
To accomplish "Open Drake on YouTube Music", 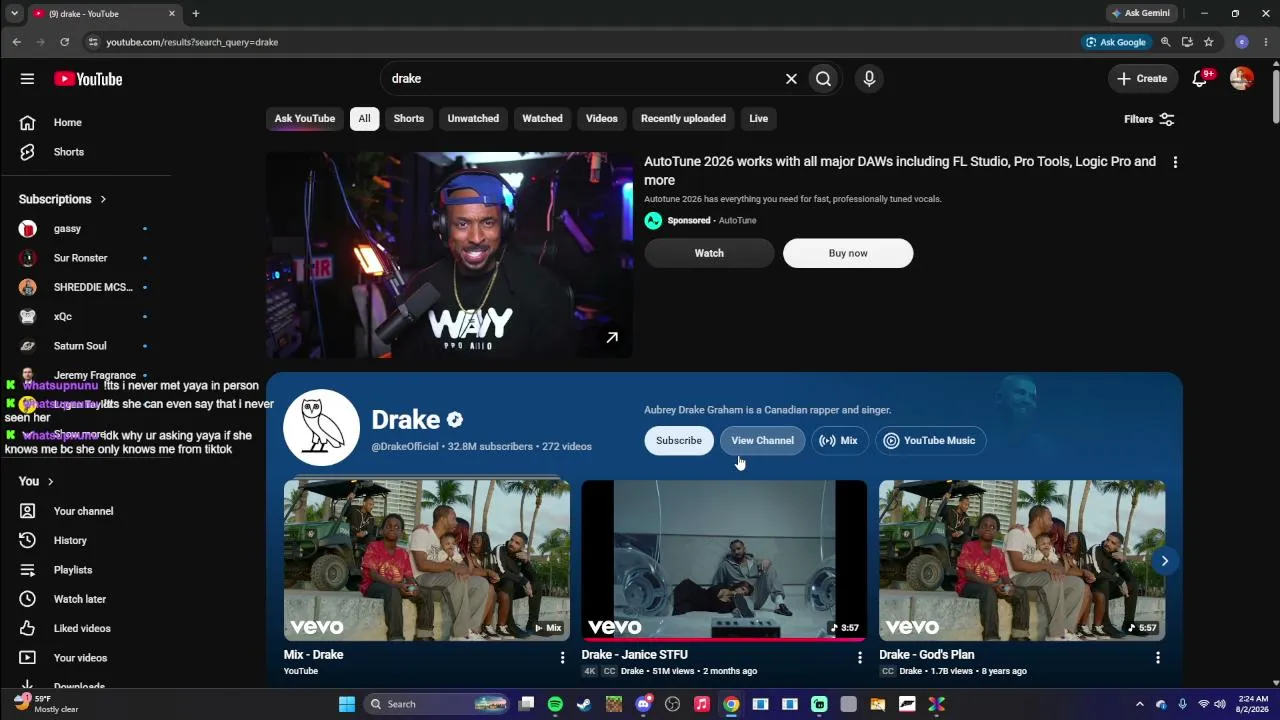I will tap(930, 441).
